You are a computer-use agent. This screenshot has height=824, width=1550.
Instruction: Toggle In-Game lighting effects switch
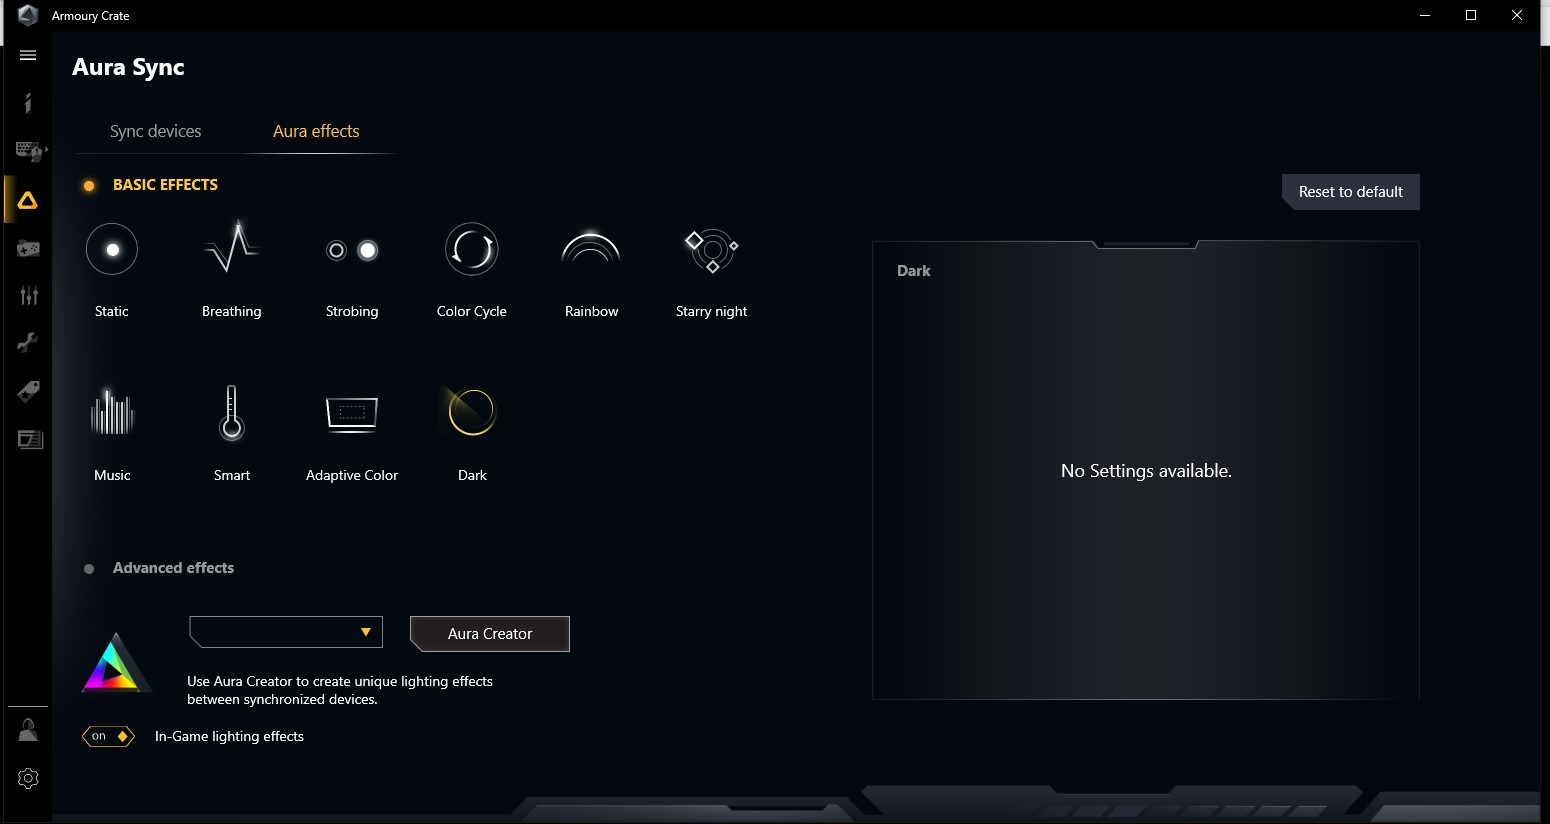pyautogui.click(x=108, y=736)
